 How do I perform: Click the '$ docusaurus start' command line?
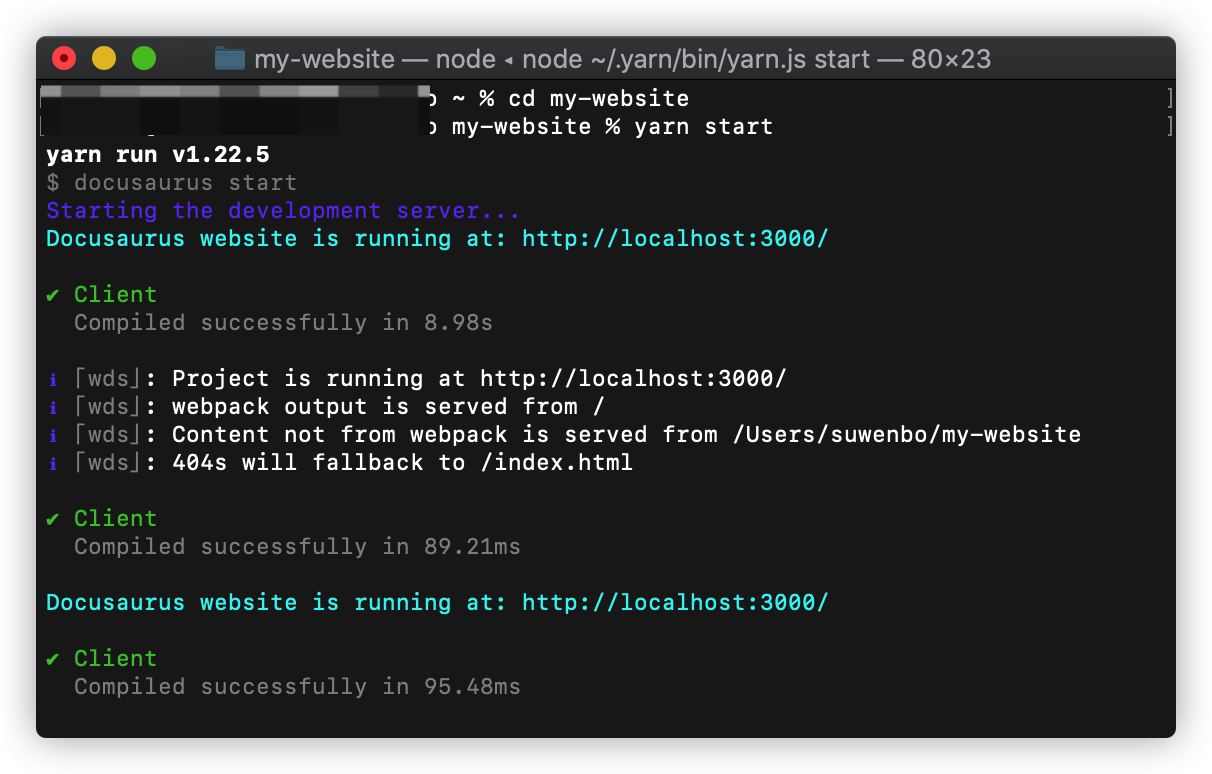(171, 183)
